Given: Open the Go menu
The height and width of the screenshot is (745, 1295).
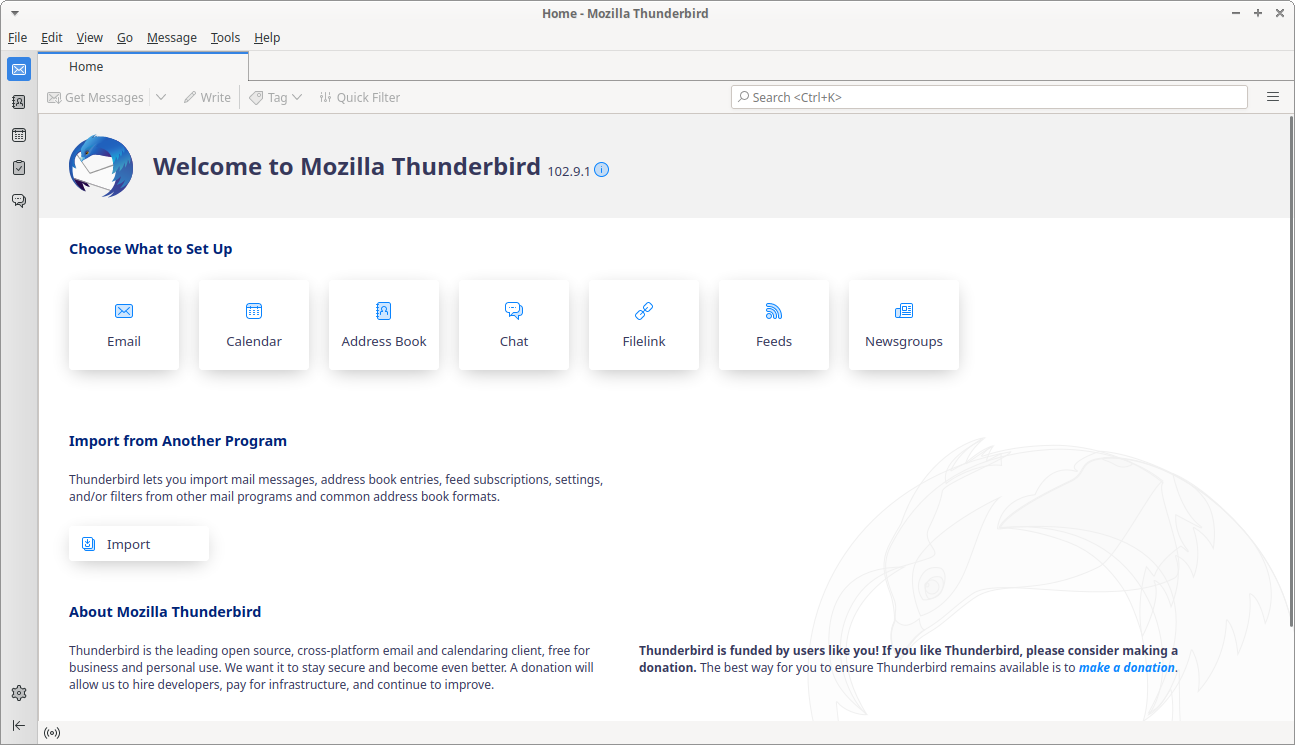Looking at the screenshot, I should [x=125, y=37].
